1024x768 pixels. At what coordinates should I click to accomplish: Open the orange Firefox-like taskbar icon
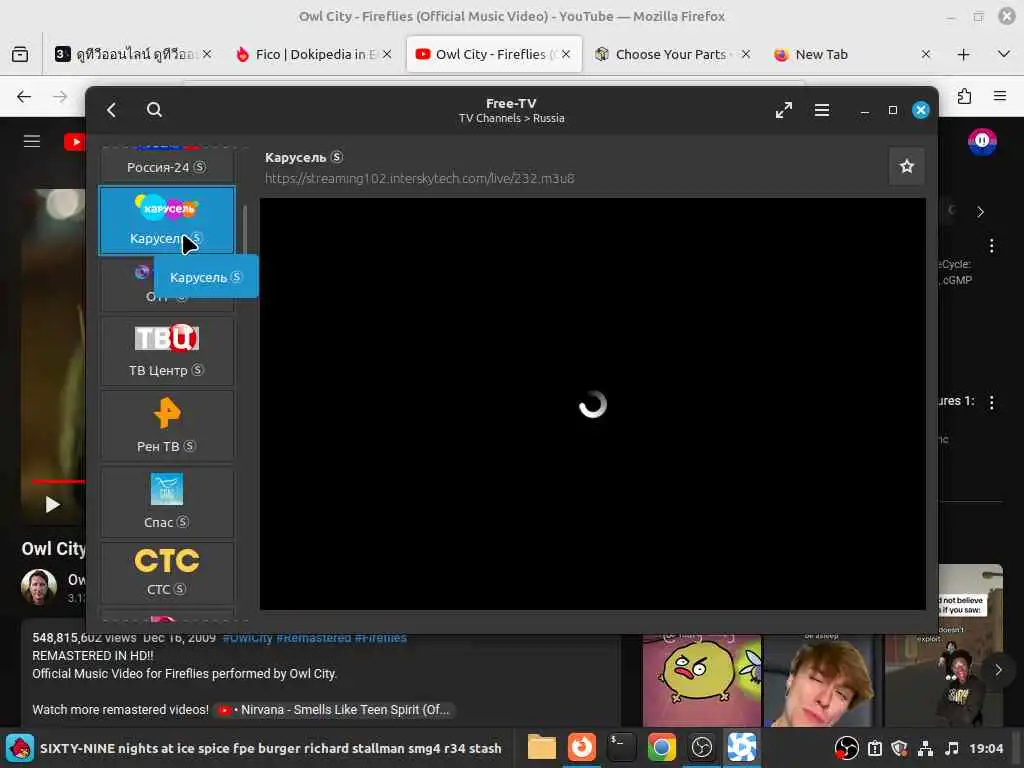point(581,748)
